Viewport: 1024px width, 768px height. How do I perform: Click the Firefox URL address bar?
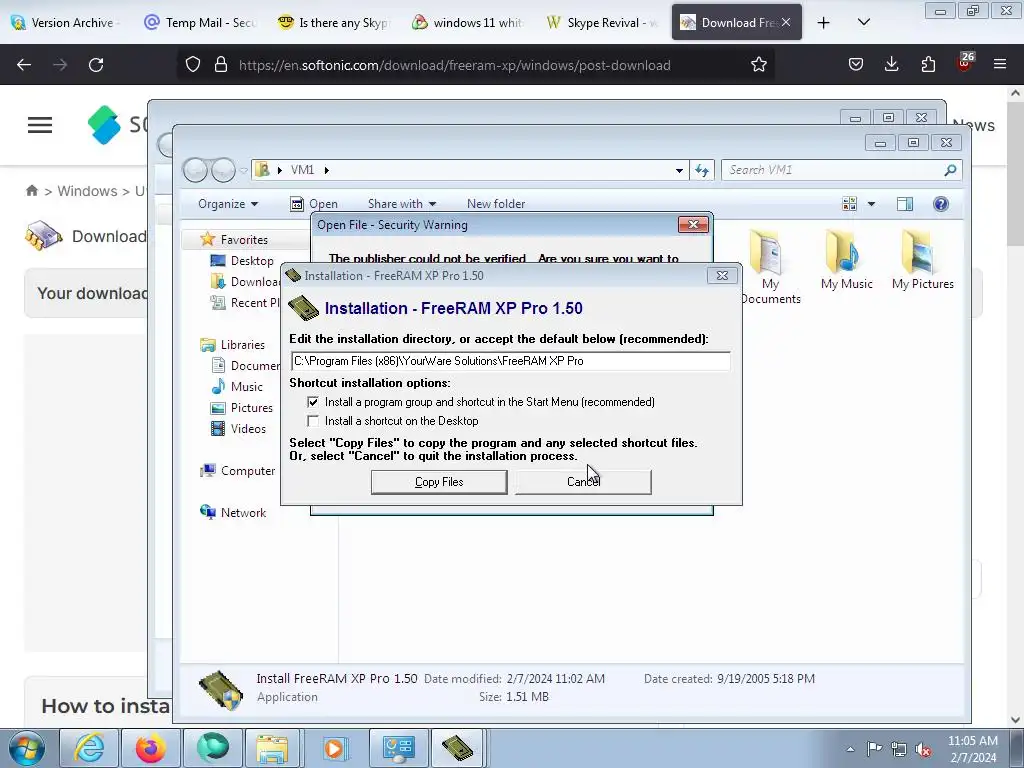(x=455, y=65)
